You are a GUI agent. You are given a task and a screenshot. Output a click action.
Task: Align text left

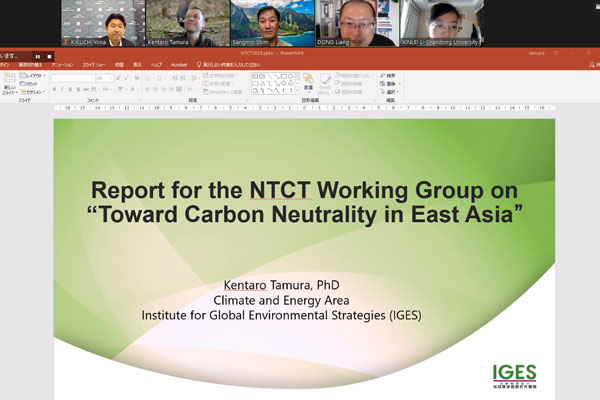tap(147, 89)
